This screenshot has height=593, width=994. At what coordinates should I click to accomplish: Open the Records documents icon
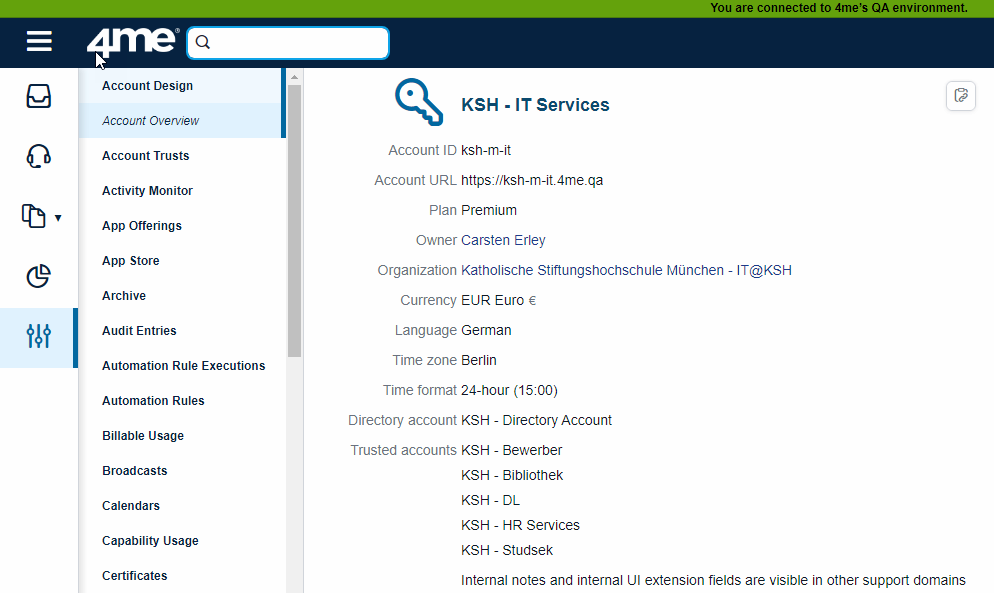coord(34,216)
